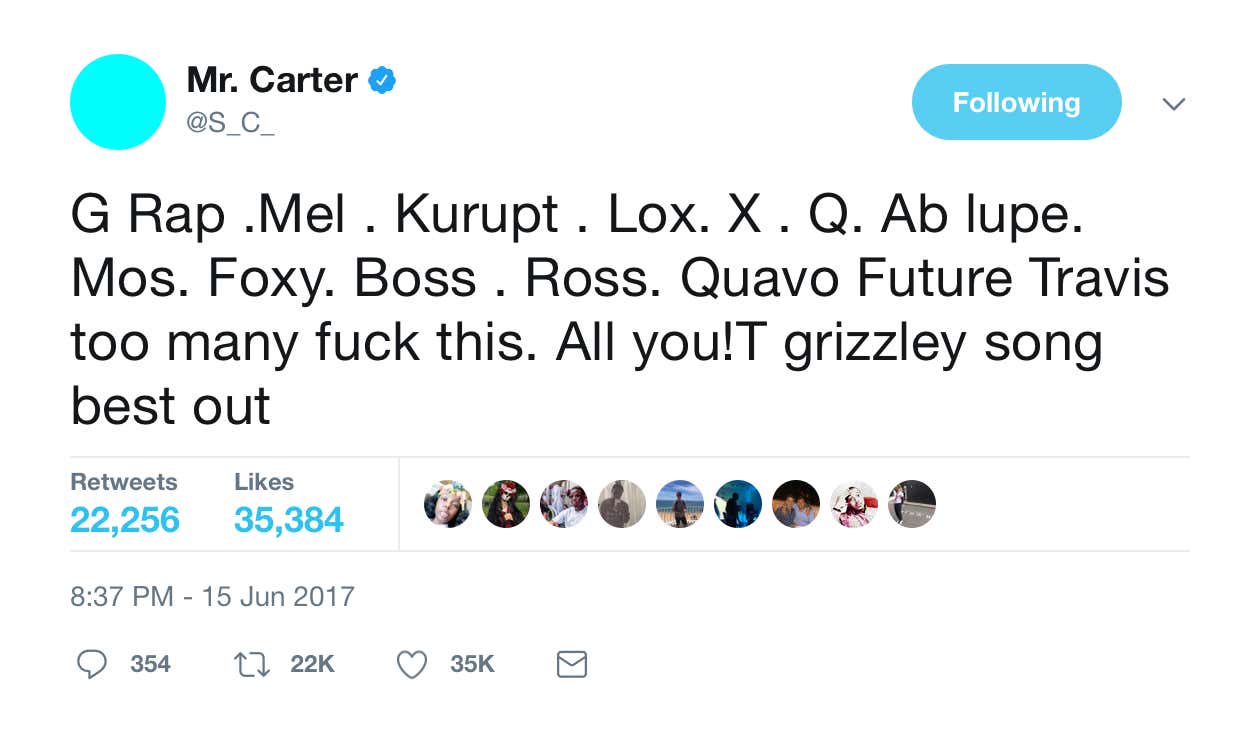View the Likes count 35,384

tap(289, 520)
